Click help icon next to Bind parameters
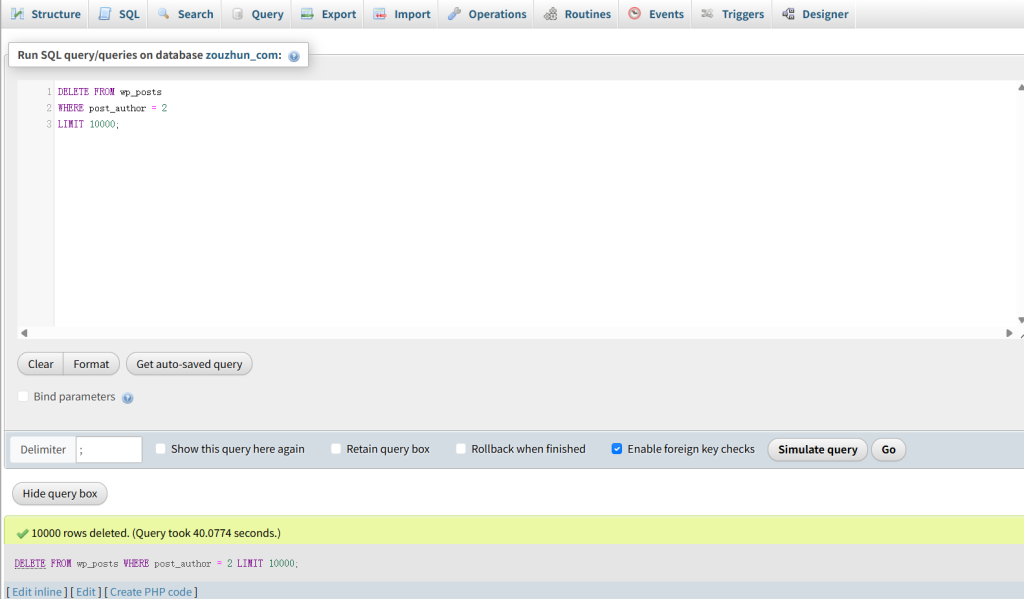The width and height of the screenshot is (1024, 599). point(127,398)
